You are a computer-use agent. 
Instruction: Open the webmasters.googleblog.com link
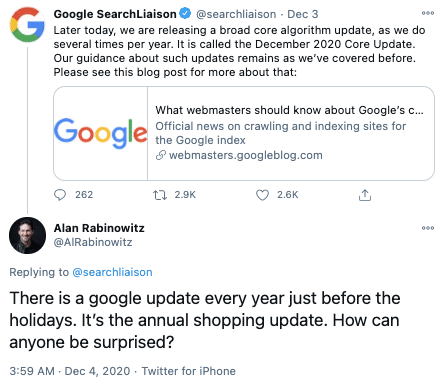[x=246, y=155]
